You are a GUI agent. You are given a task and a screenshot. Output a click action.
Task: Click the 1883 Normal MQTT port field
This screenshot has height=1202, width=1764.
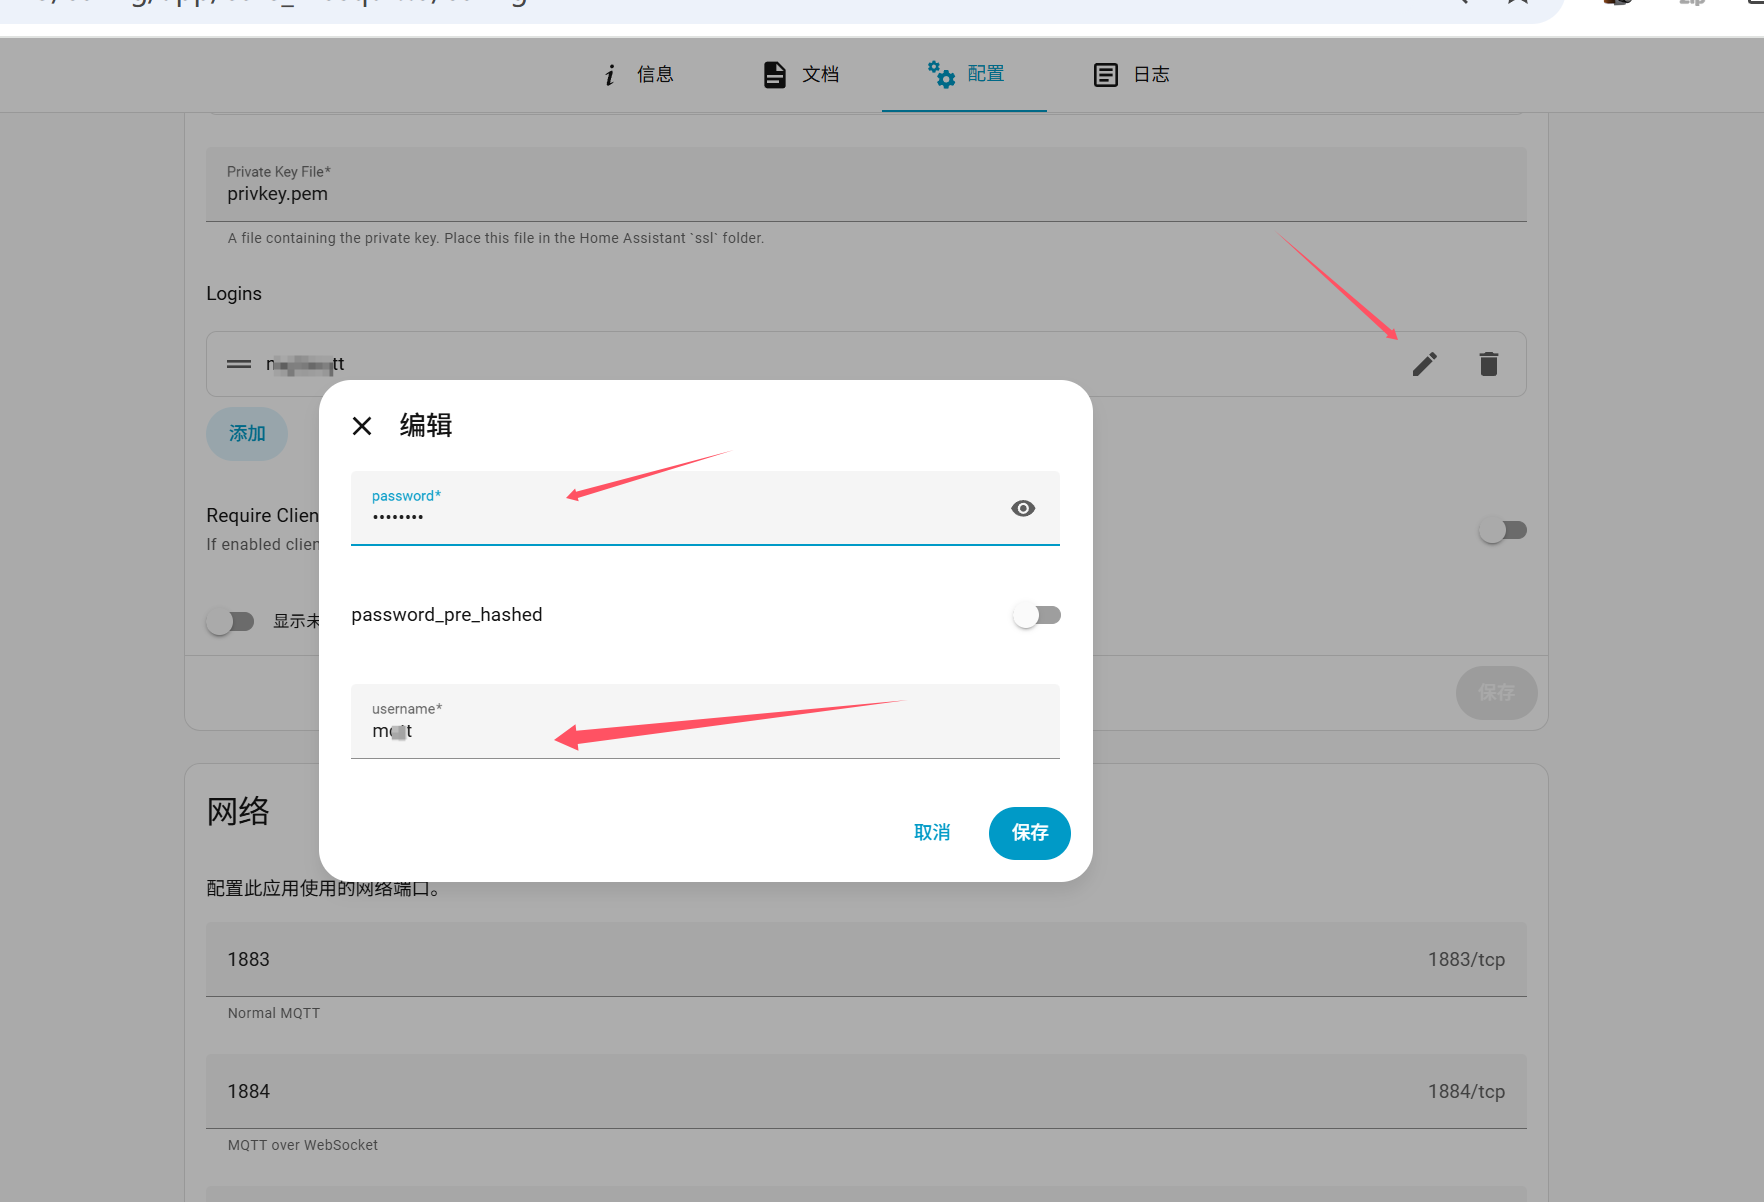pyautogui.click(x=800, y=959)
